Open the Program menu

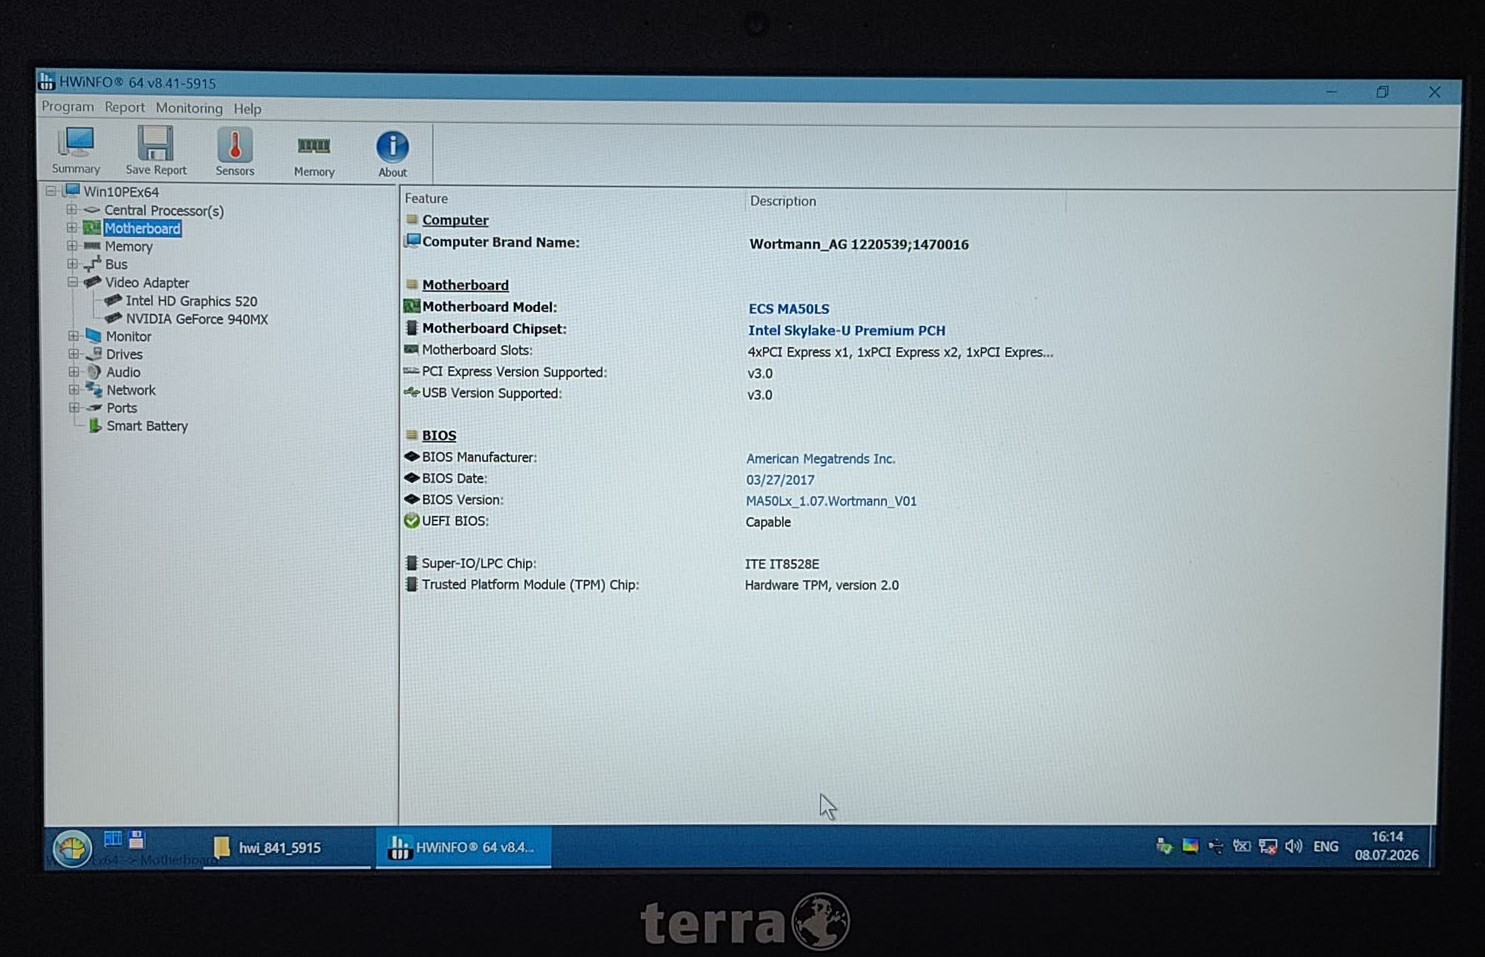click(x=67, y=107)
